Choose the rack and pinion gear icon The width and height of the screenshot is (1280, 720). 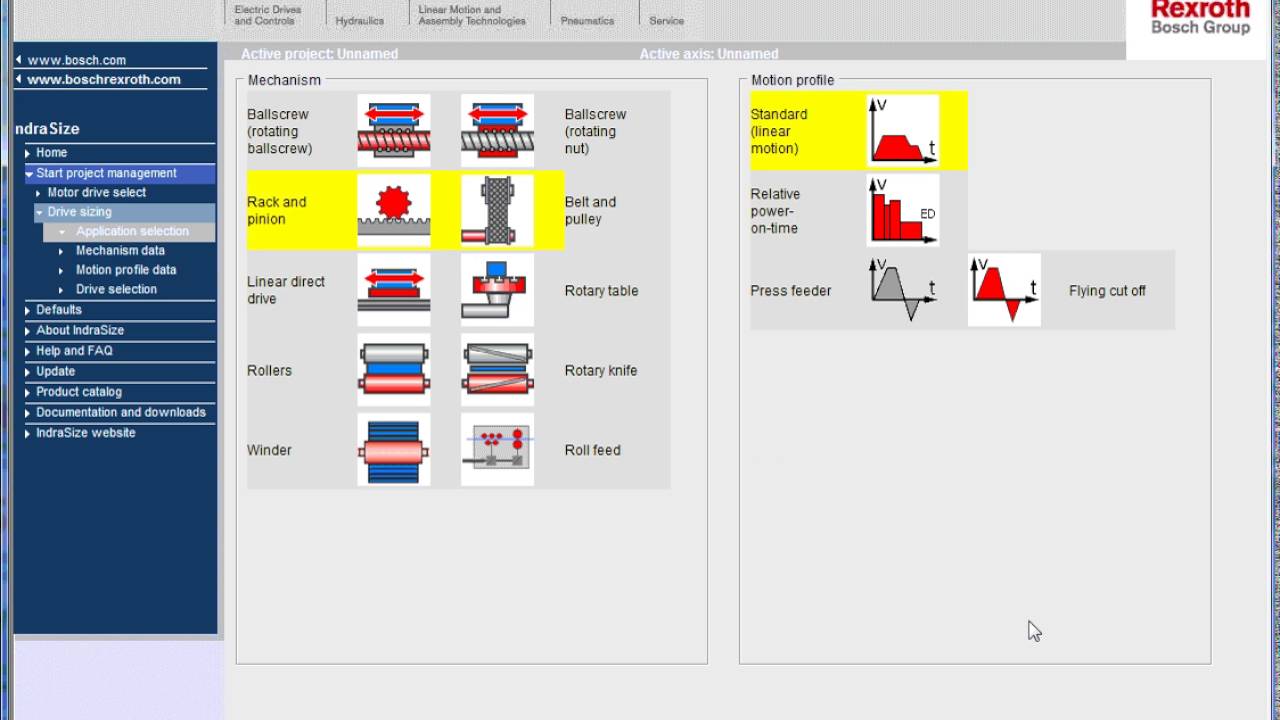tap(394, 210)
